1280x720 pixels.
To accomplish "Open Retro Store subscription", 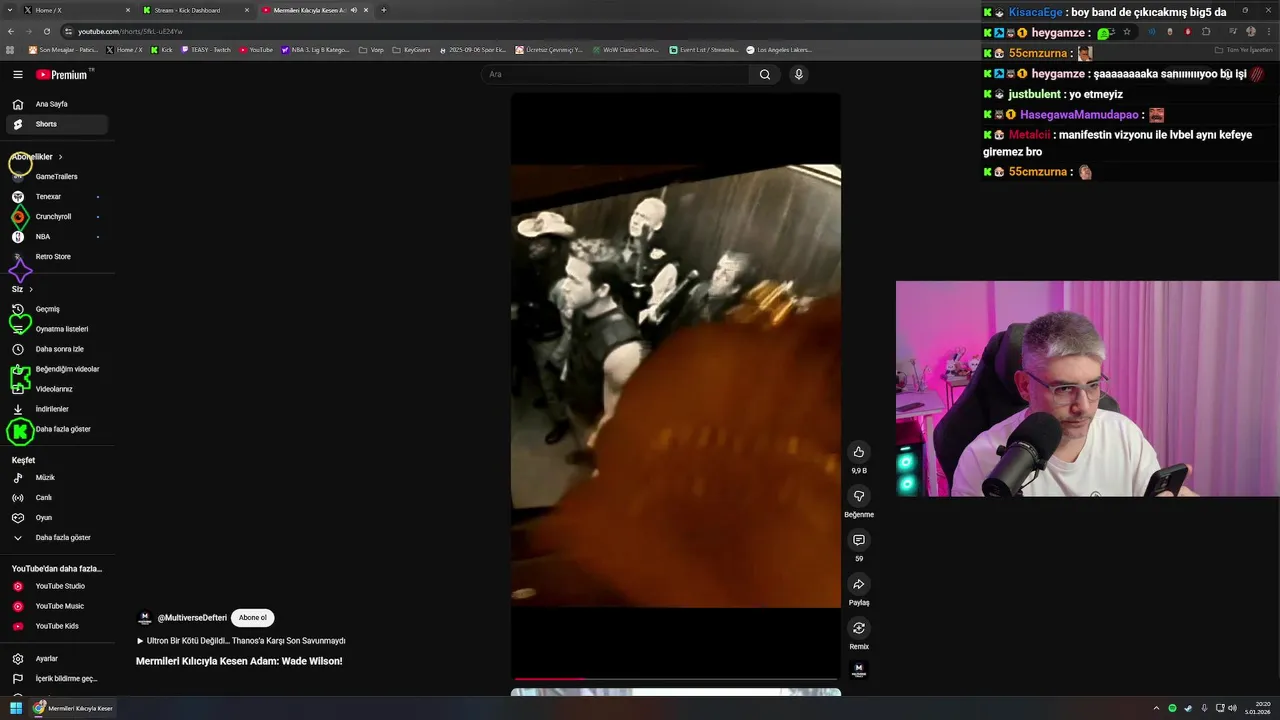I will tap(58, 257).
